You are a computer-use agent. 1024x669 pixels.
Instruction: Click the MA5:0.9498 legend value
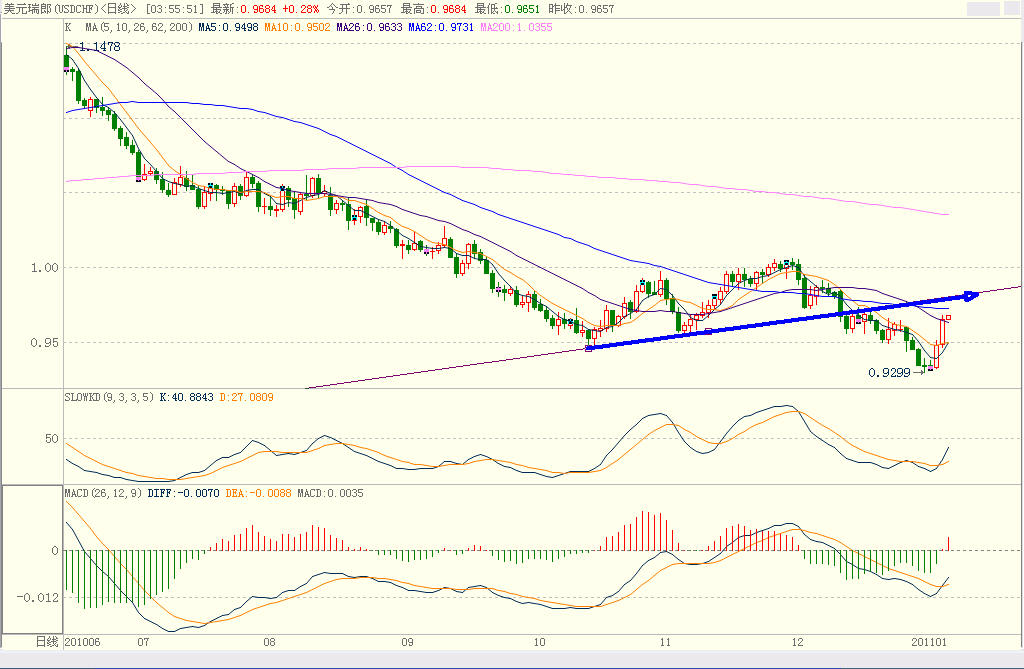point(228,27)
